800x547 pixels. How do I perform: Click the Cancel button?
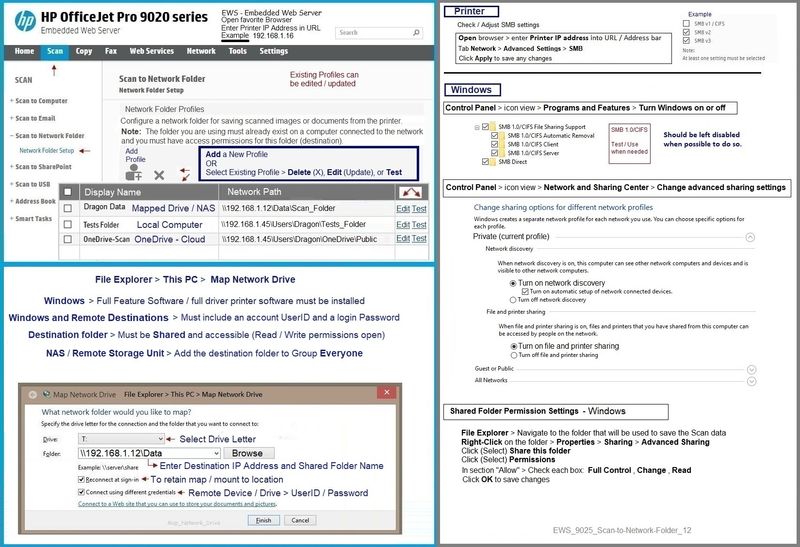pyautogui.click(x=300, y=520)
